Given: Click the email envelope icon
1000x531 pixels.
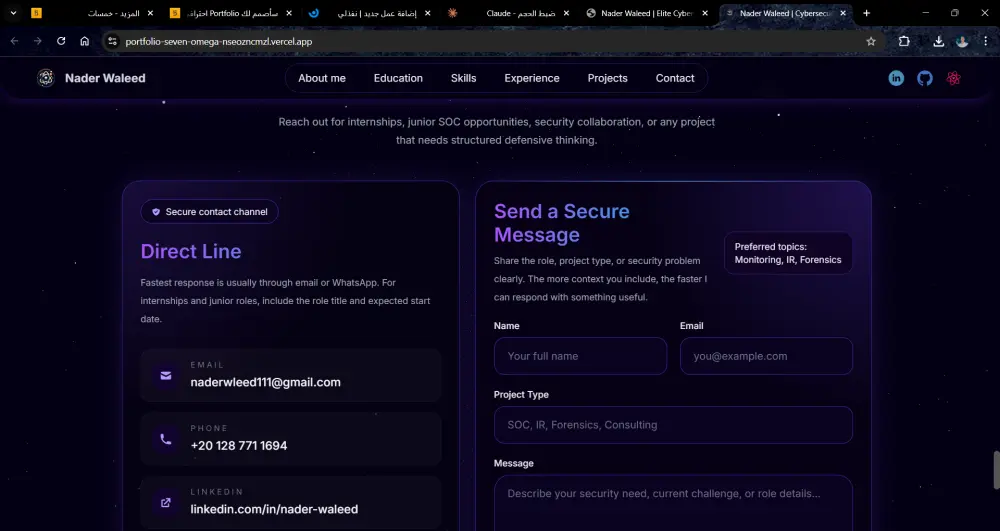Looking at the screenshot, I should click(x=166, y=375).
